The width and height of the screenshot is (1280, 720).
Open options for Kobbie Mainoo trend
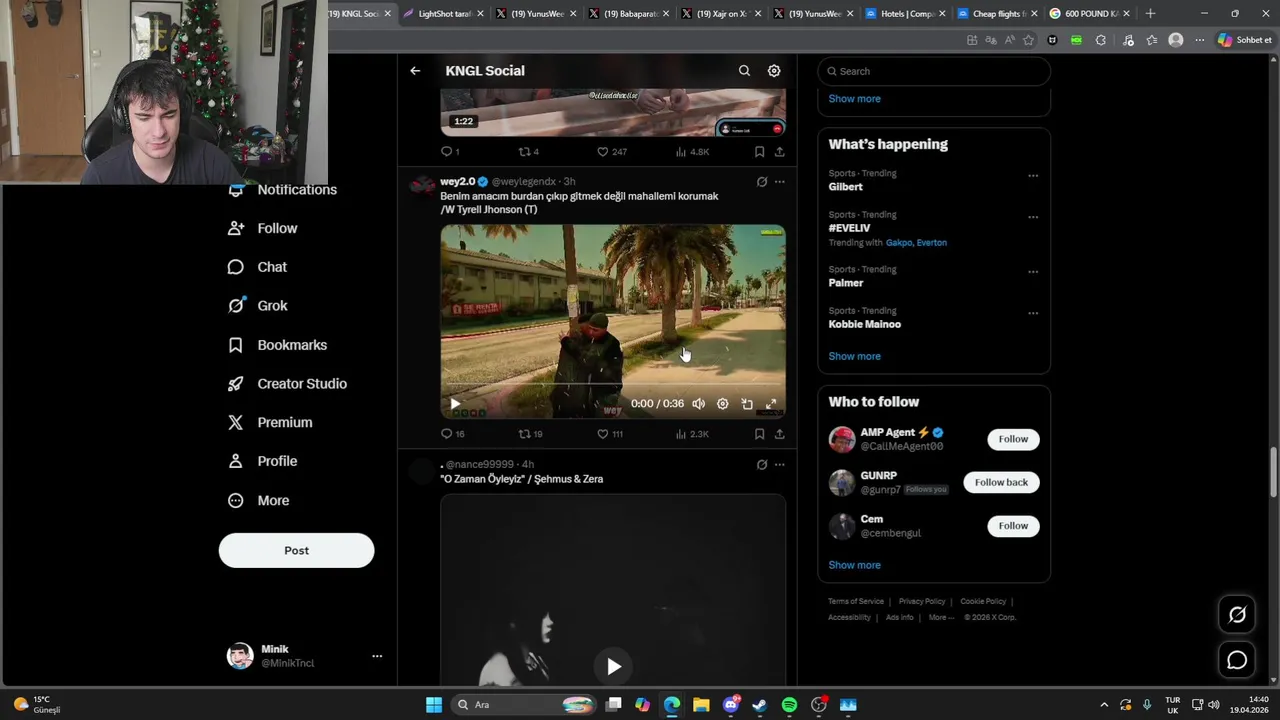click(1033, 313)
